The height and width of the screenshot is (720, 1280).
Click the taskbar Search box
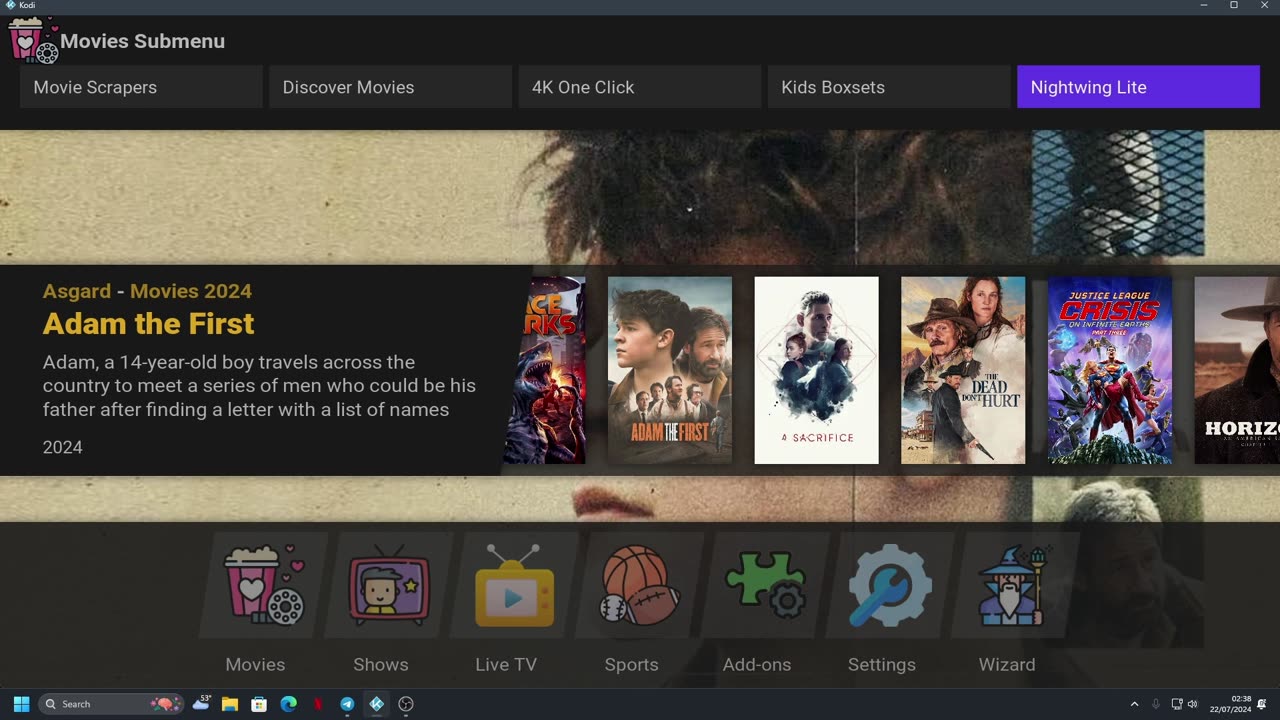point(111,704)
